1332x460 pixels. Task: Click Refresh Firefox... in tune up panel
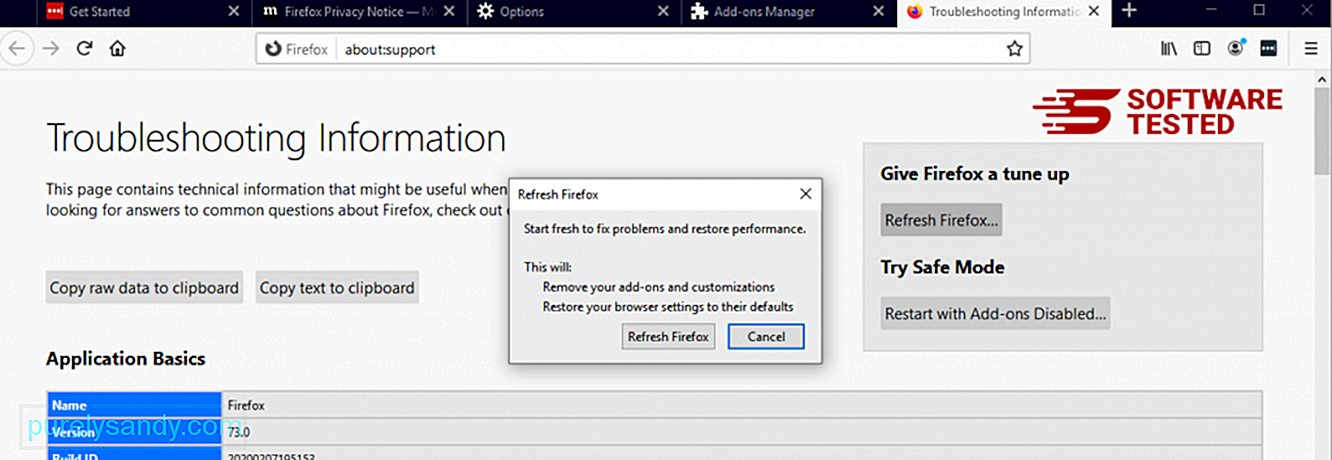coord(941,221)
